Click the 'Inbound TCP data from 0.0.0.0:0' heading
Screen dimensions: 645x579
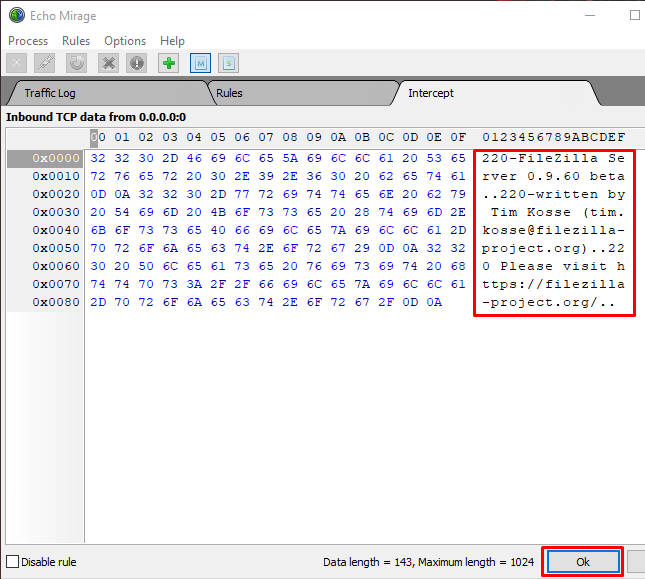pyautogui.click(x=96, y=117)
